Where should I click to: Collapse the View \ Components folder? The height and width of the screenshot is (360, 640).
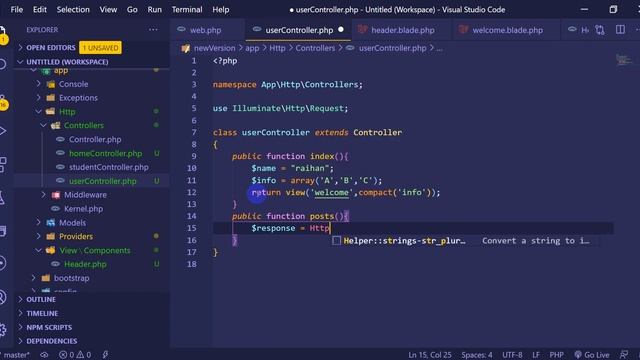[x=95, y=251]
